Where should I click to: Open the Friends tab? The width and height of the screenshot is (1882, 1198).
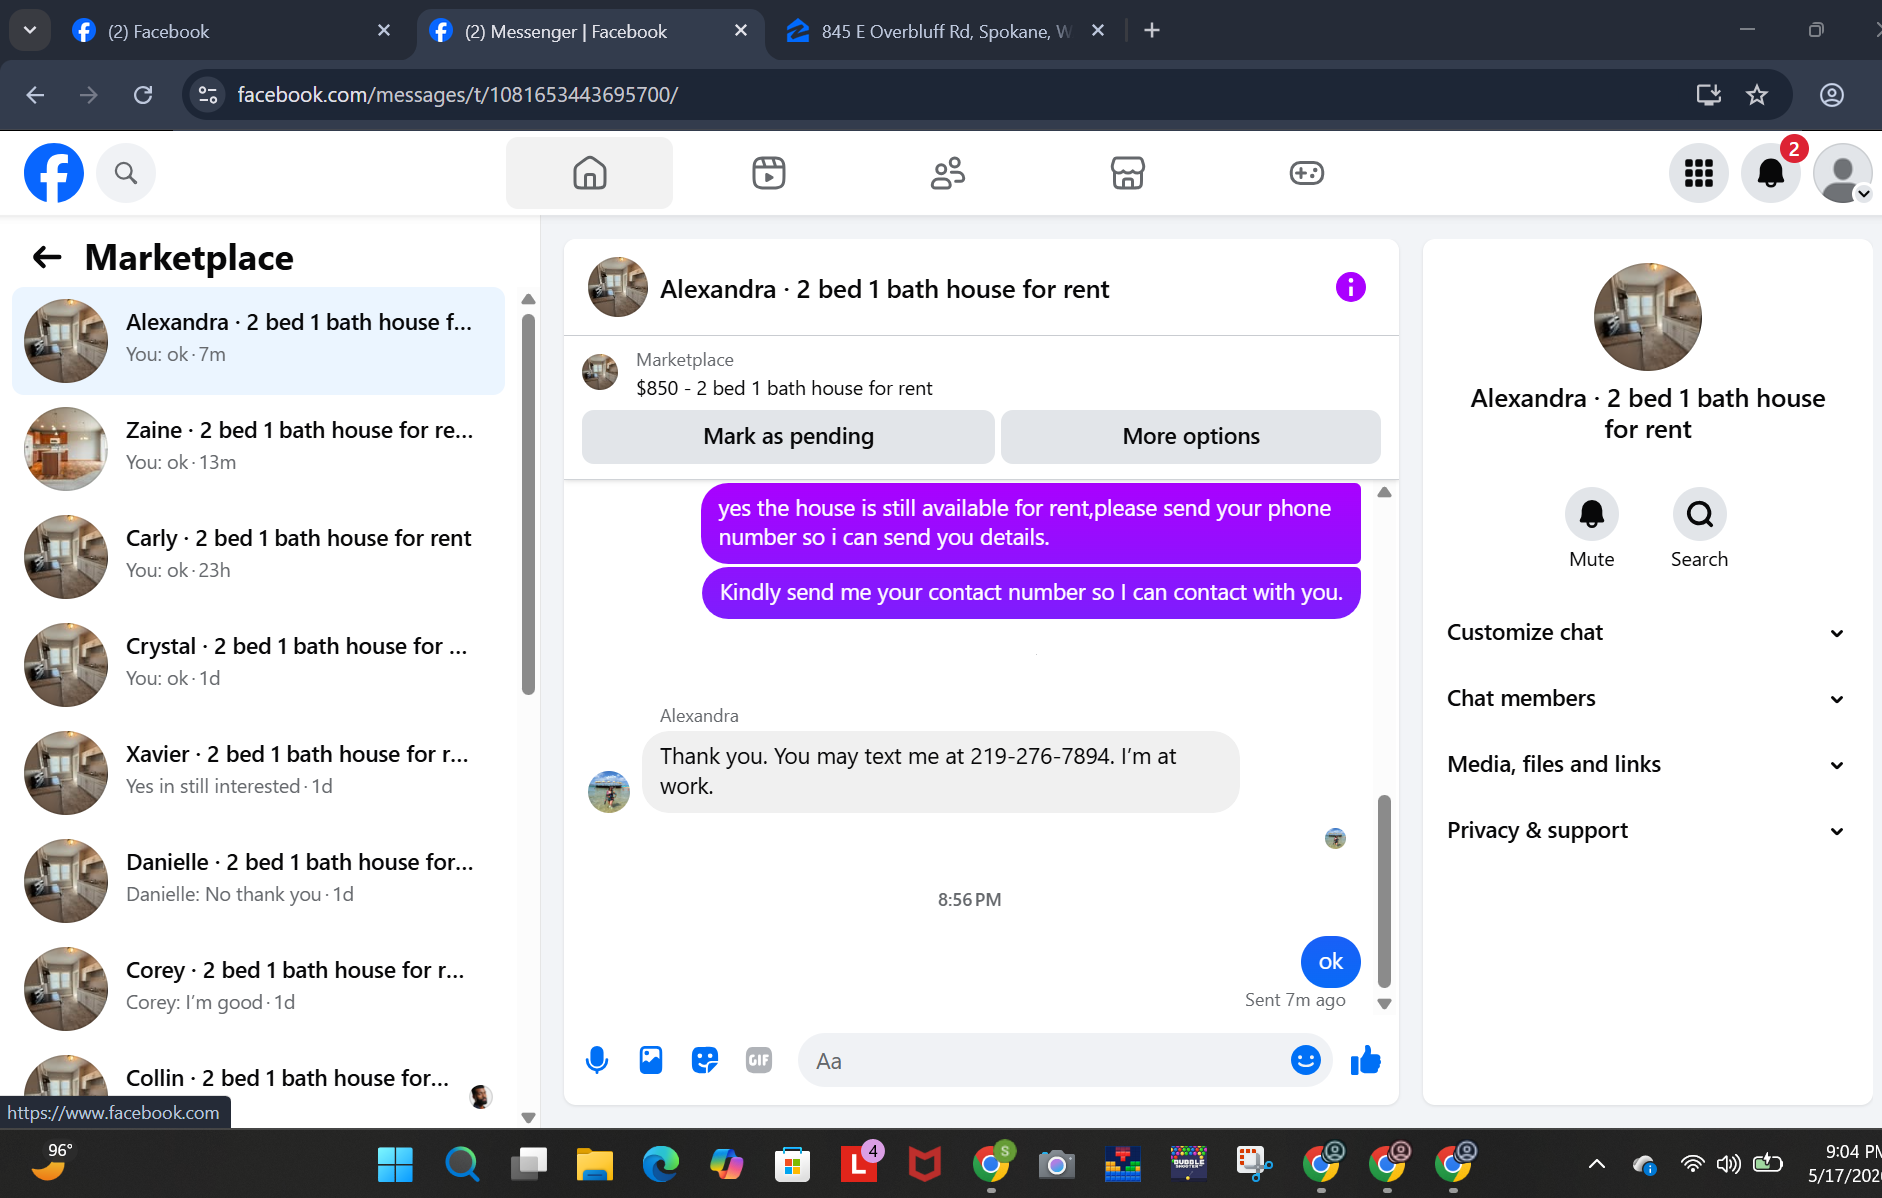point(948,173)
